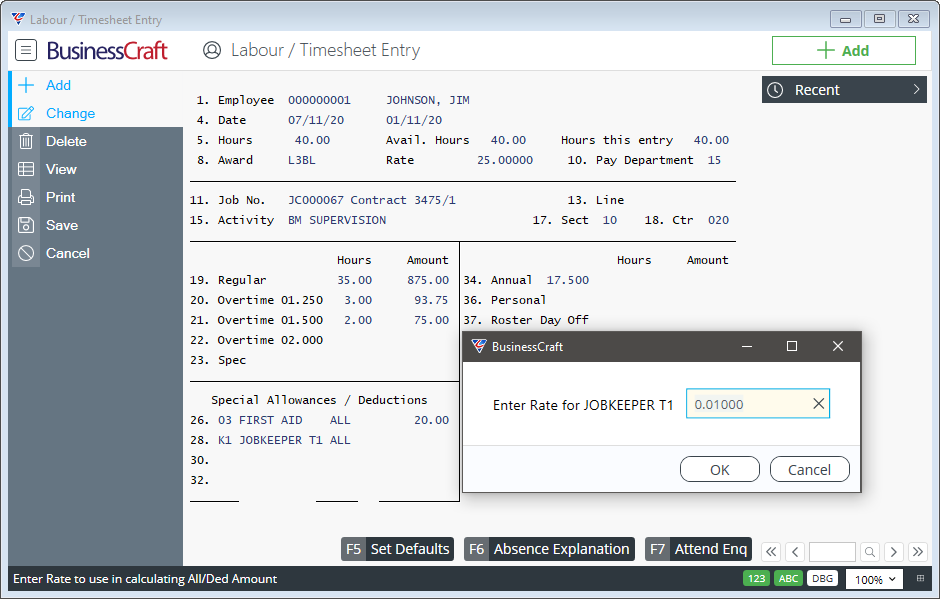Click the record search input box
This screenshot has width=940, height=599.
(x=832, y=552)
